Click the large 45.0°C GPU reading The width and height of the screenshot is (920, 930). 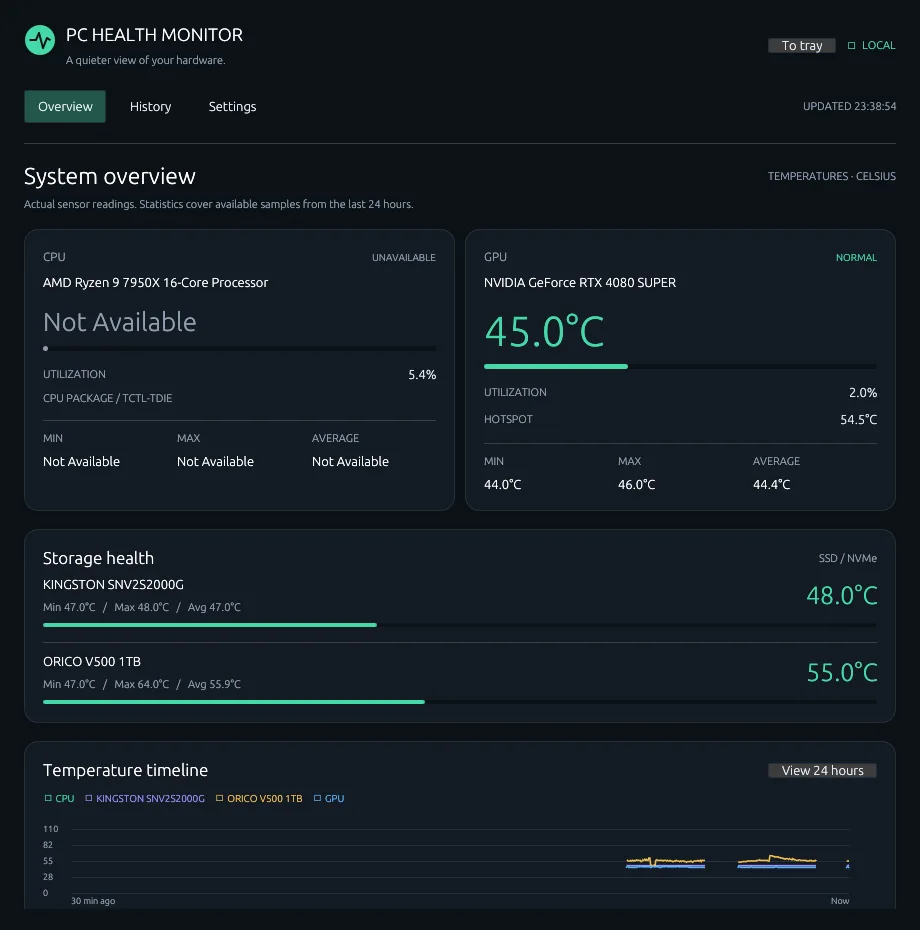[545, 331]
